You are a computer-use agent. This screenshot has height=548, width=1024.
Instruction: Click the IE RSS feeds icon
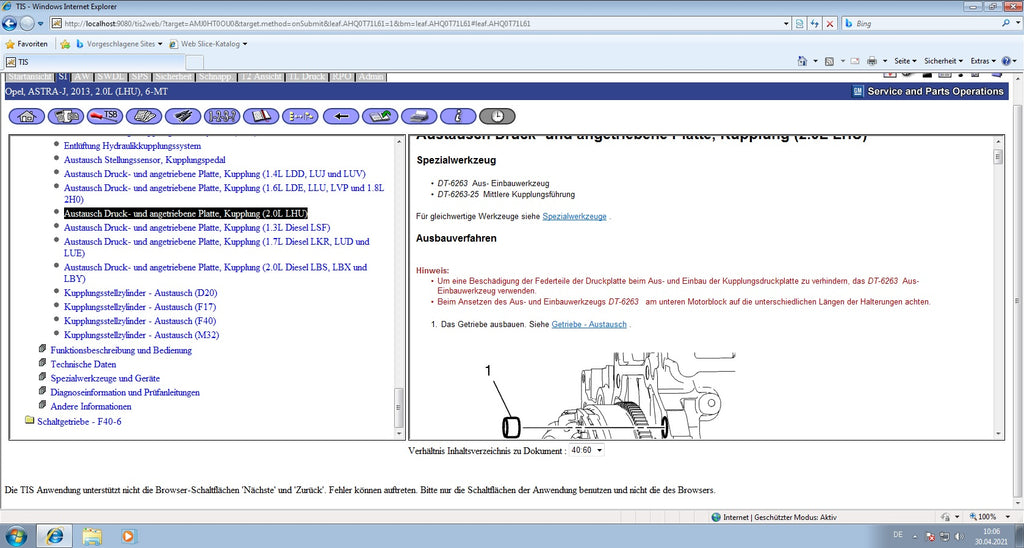click(x=829, y=61)
